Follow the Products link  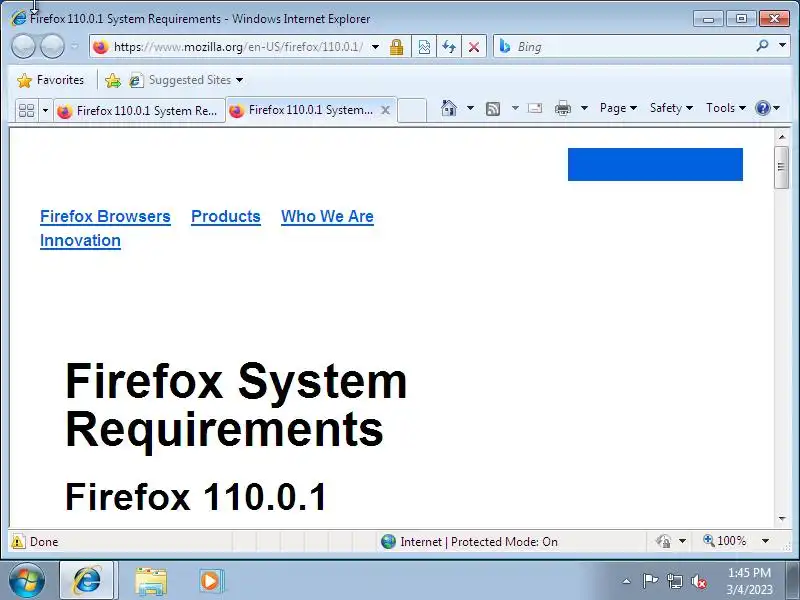(x=226, y=216)
